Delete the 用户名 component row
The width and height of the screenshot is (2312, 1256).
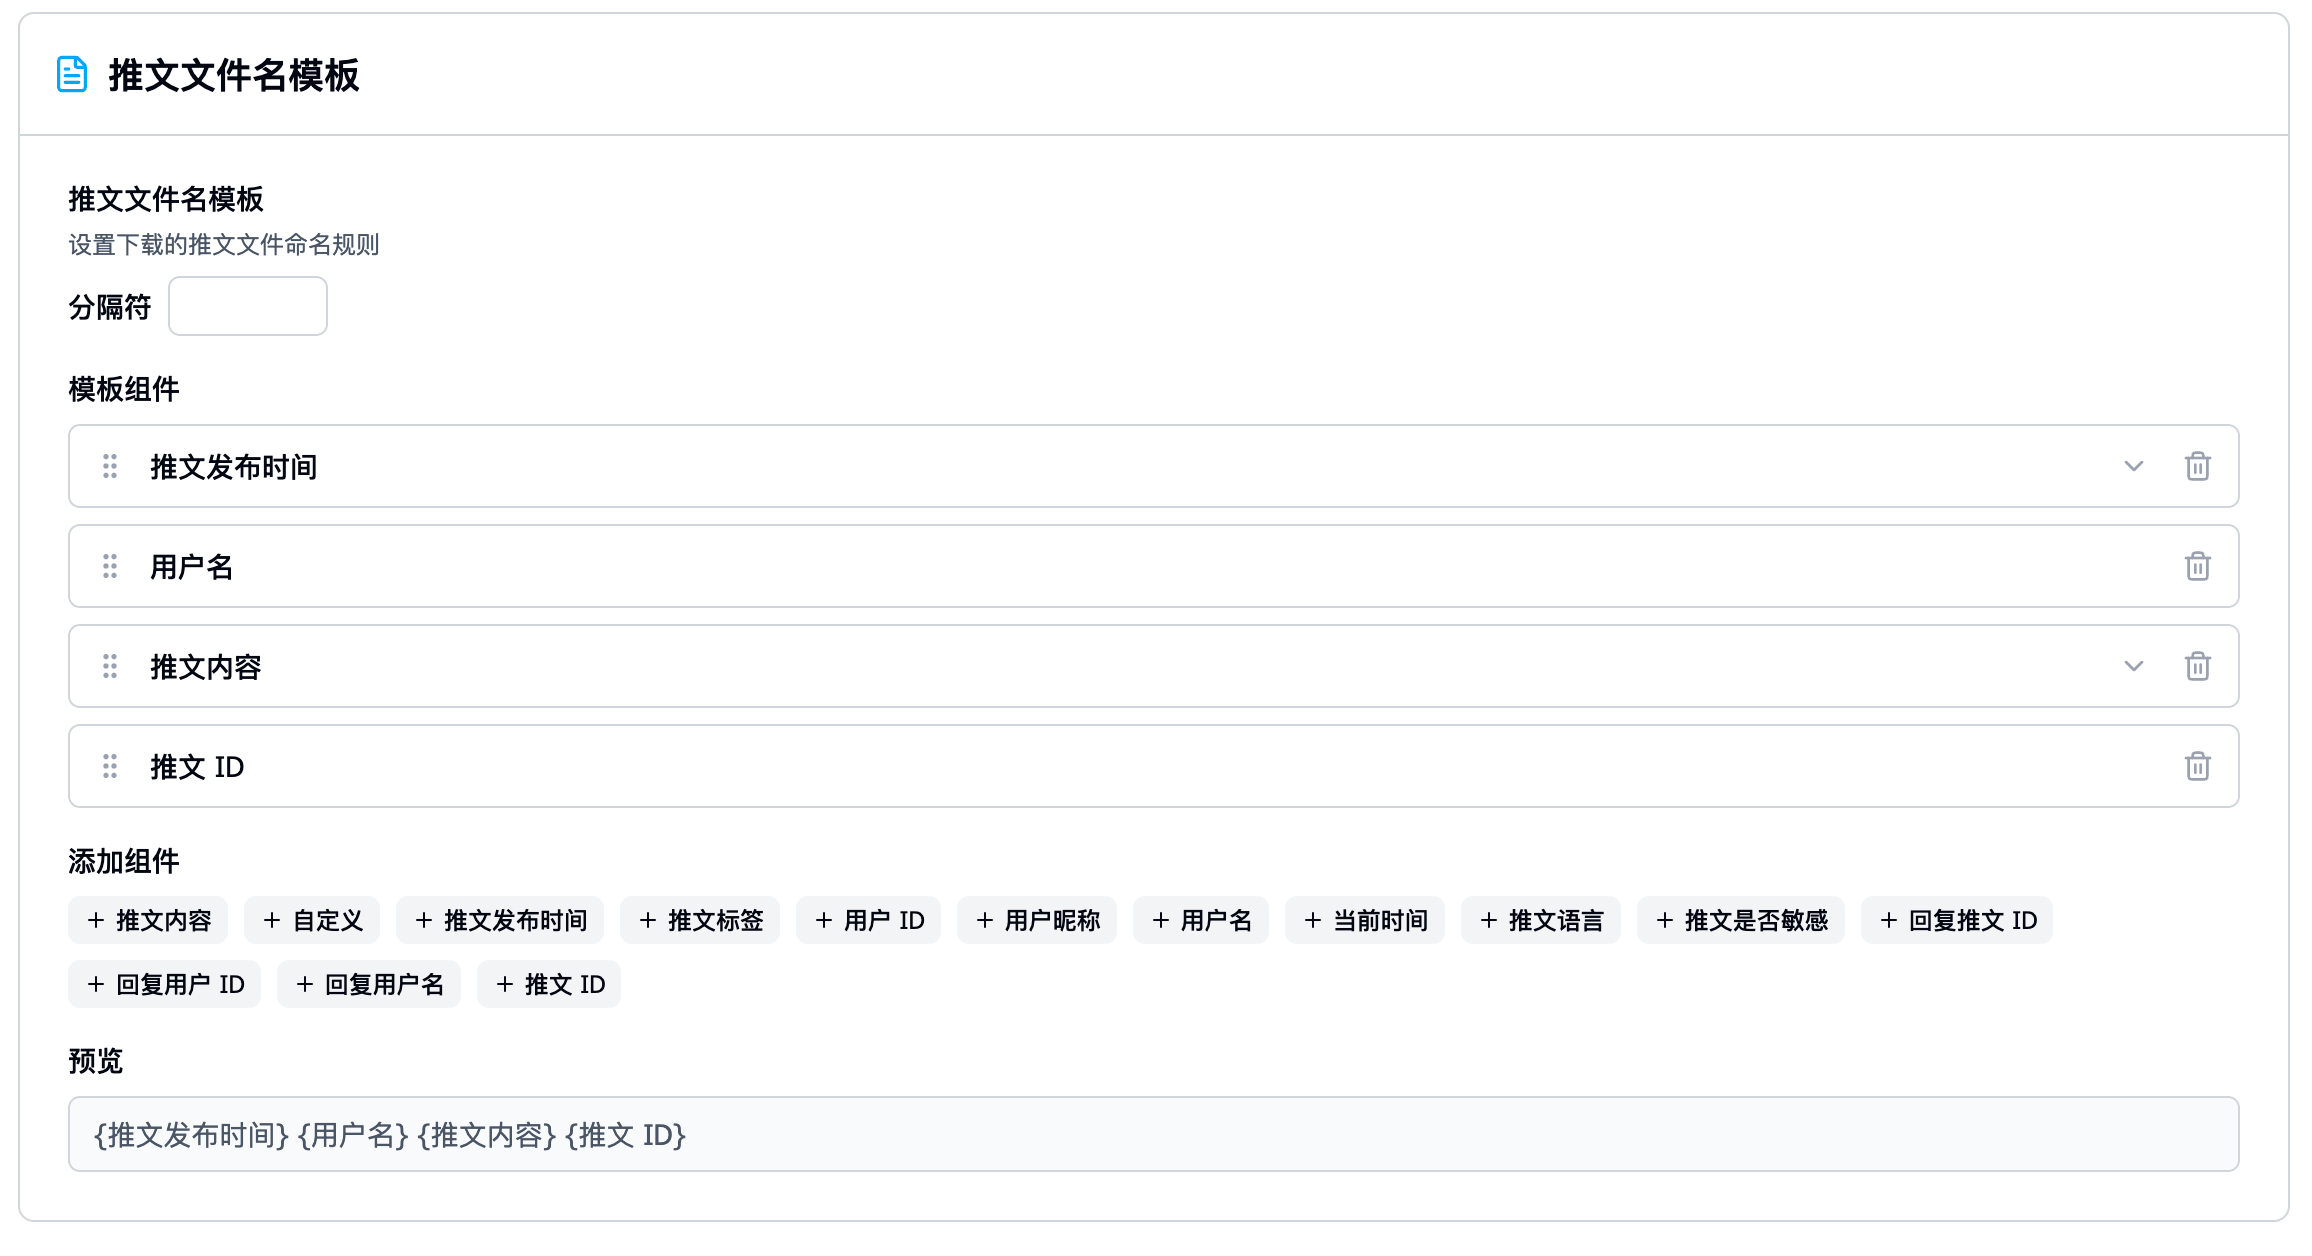tap(2197, 566)
